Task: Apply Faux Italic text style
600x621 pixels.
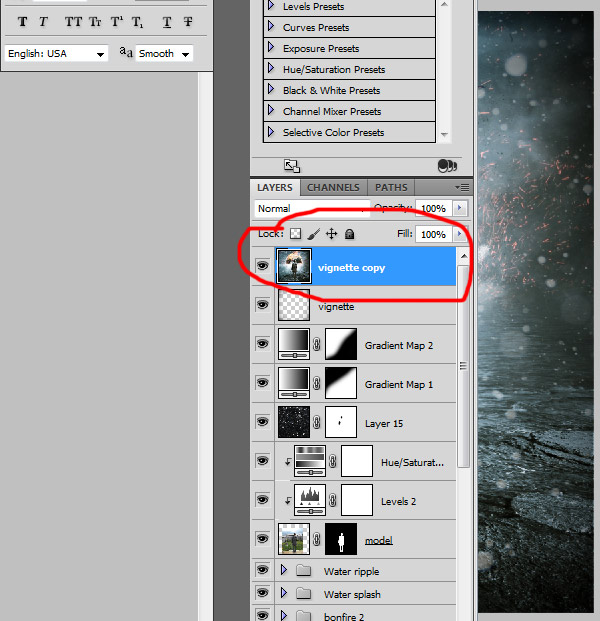Action: [x=43, y=22]
